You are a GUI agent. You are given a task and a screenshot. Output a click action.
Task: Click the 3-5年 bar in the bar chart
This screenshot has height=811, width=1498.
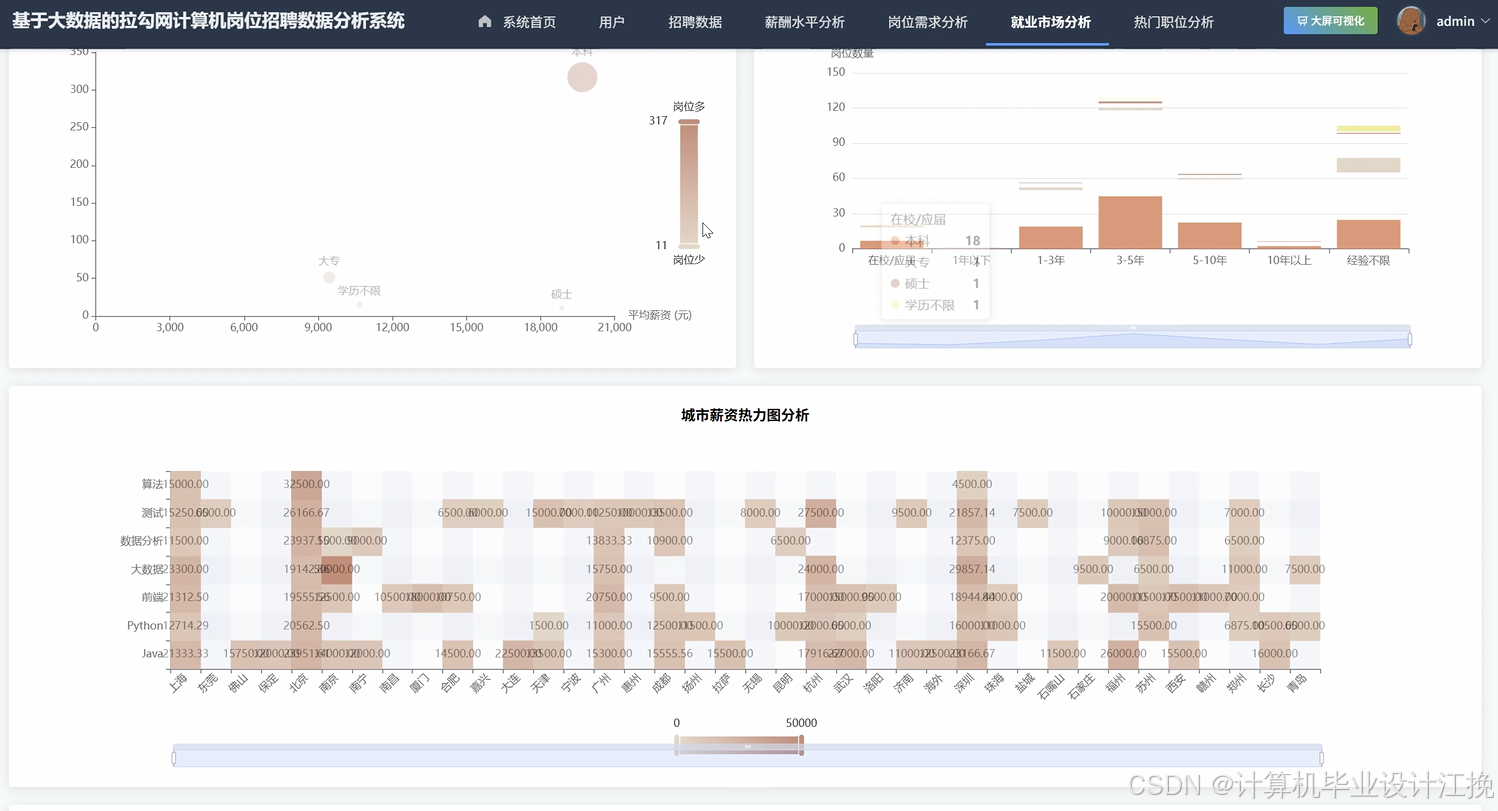tap(1131, 222)
